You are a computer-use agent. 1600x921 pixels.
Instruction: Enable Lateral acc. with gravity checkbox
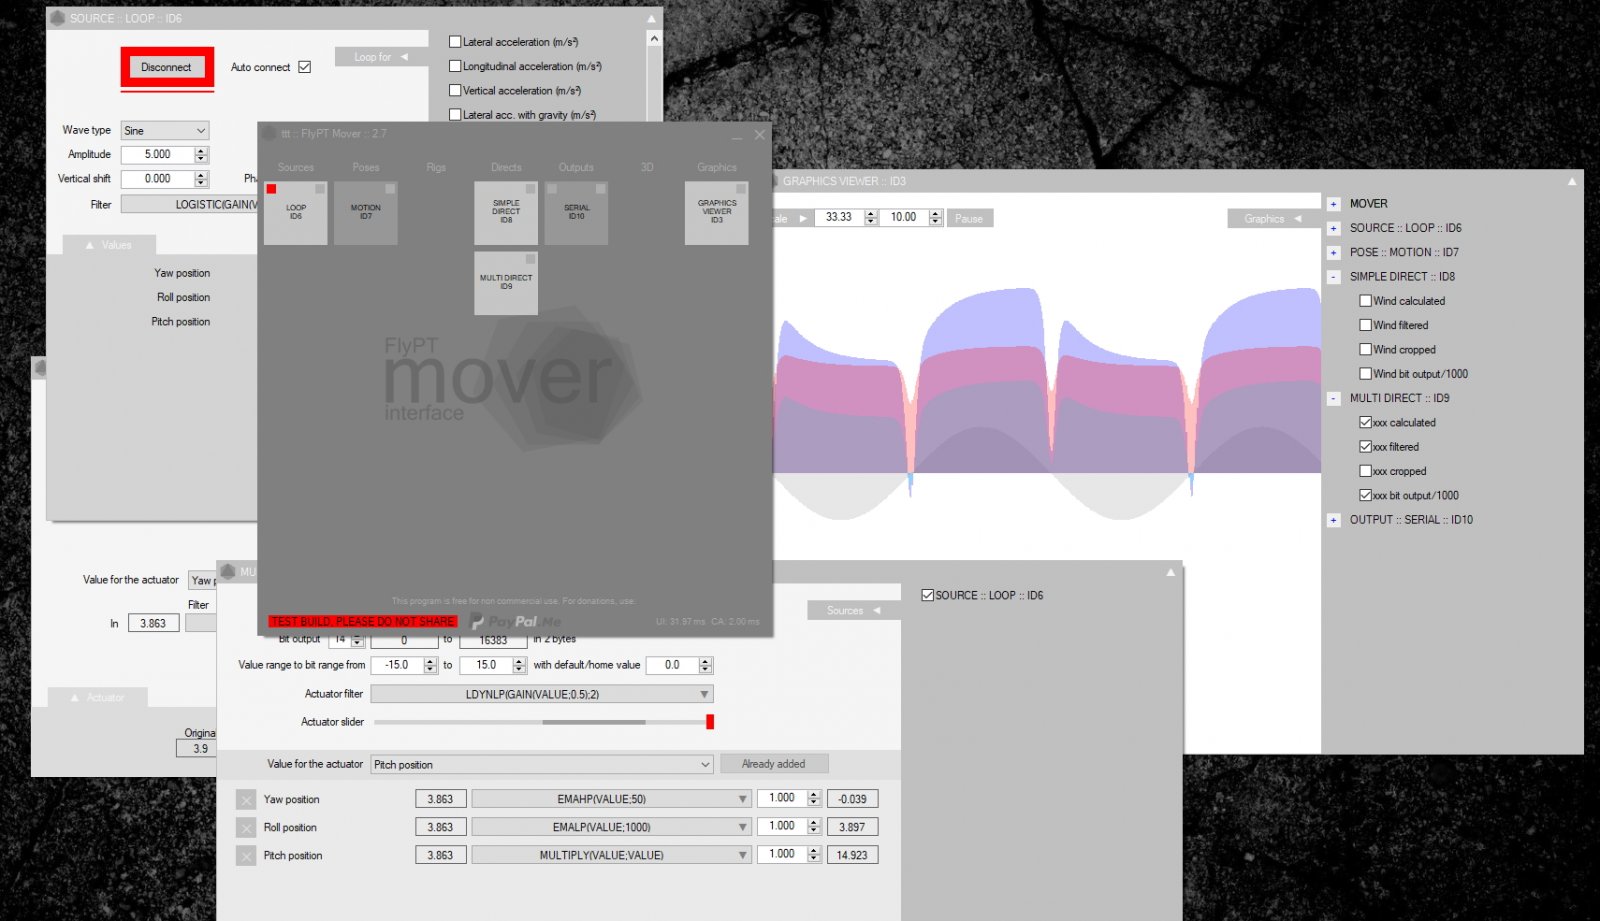tap(455, 115)
